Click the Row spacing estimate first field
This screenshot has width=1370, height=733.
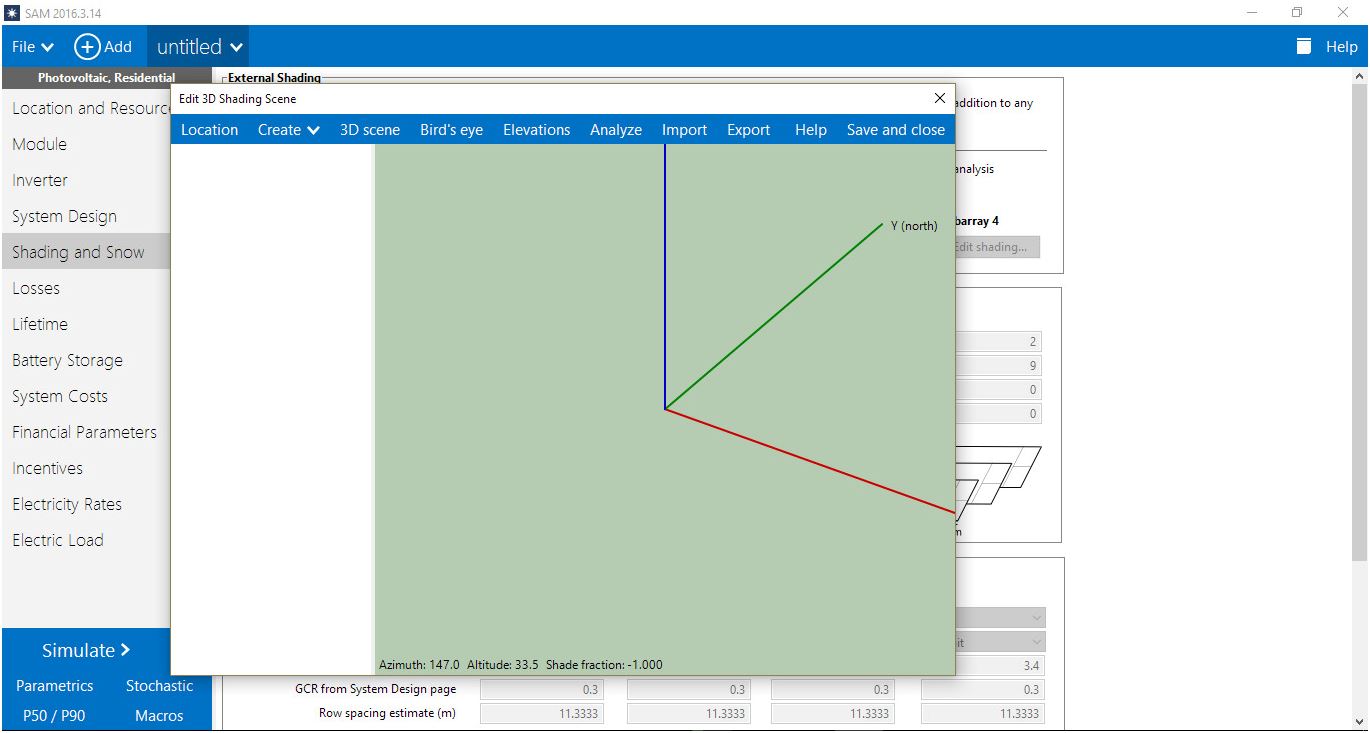pyautogui.click(x=541, y=714)
